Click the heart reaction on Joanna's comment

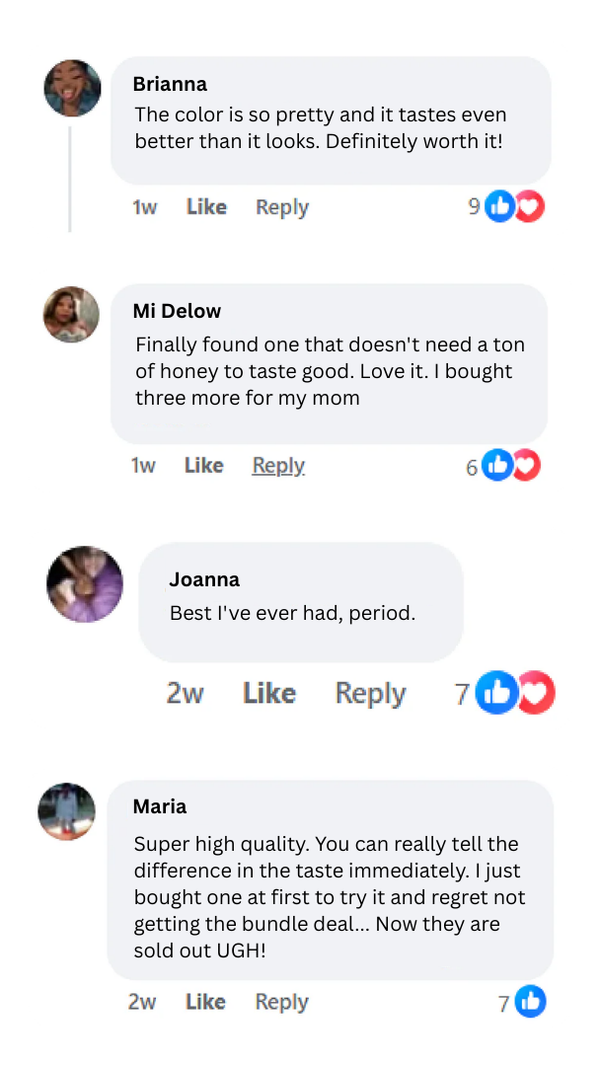point(537,693)
